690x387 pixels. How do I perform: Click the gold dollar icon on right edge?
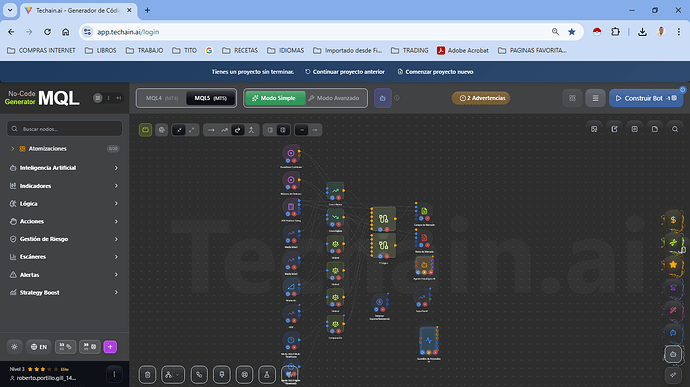673,220
